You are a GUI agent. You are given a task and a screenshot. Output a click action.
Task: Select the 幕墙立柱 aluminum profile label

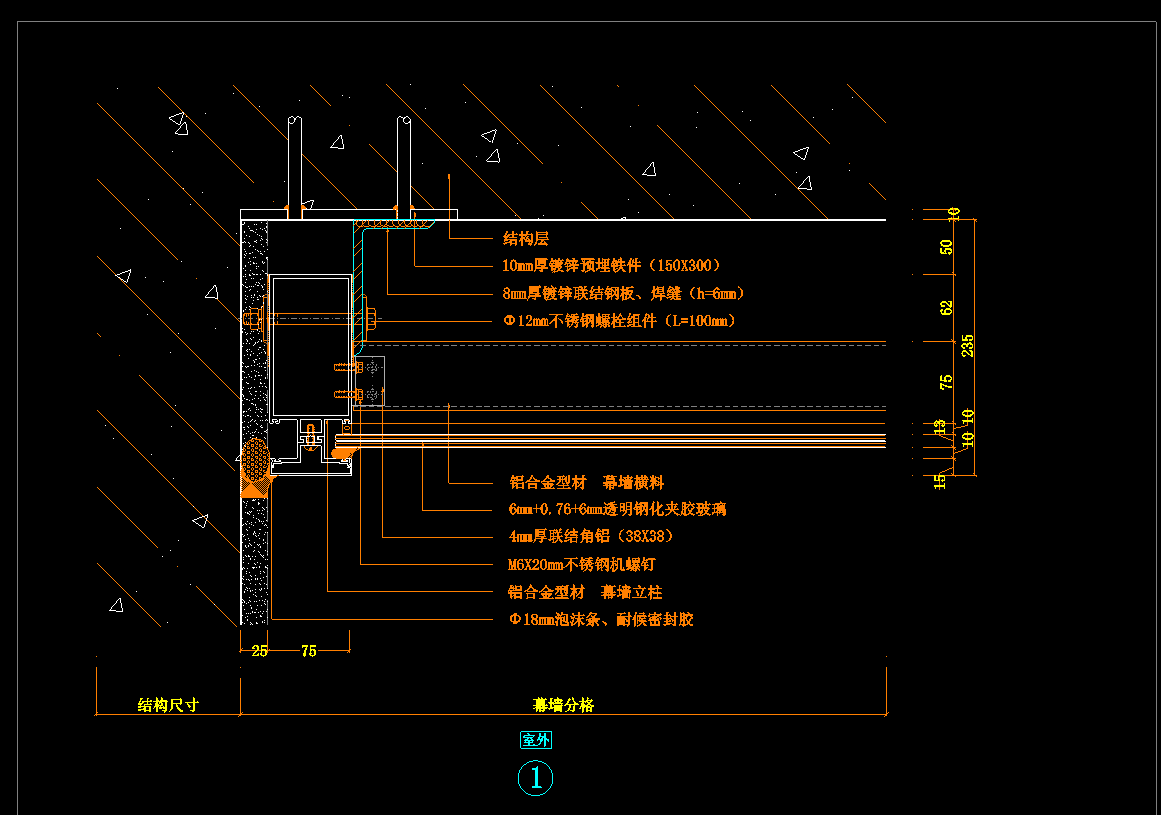[585, 593]
